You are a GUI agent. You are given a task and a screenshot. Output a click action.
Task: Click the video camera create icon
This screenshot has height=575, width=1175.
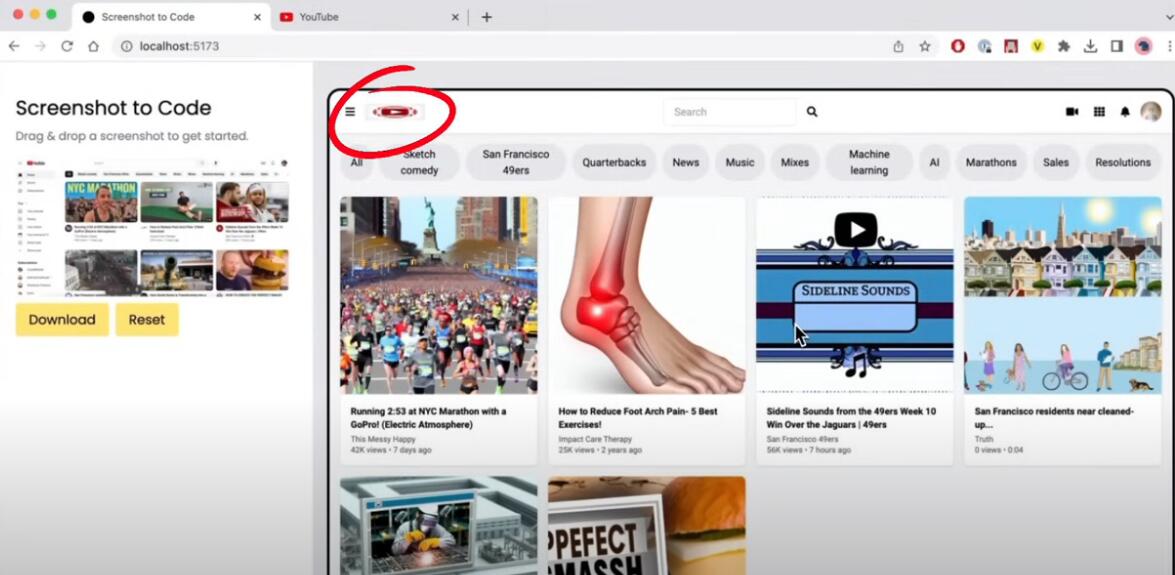(x=1072, y=112)
